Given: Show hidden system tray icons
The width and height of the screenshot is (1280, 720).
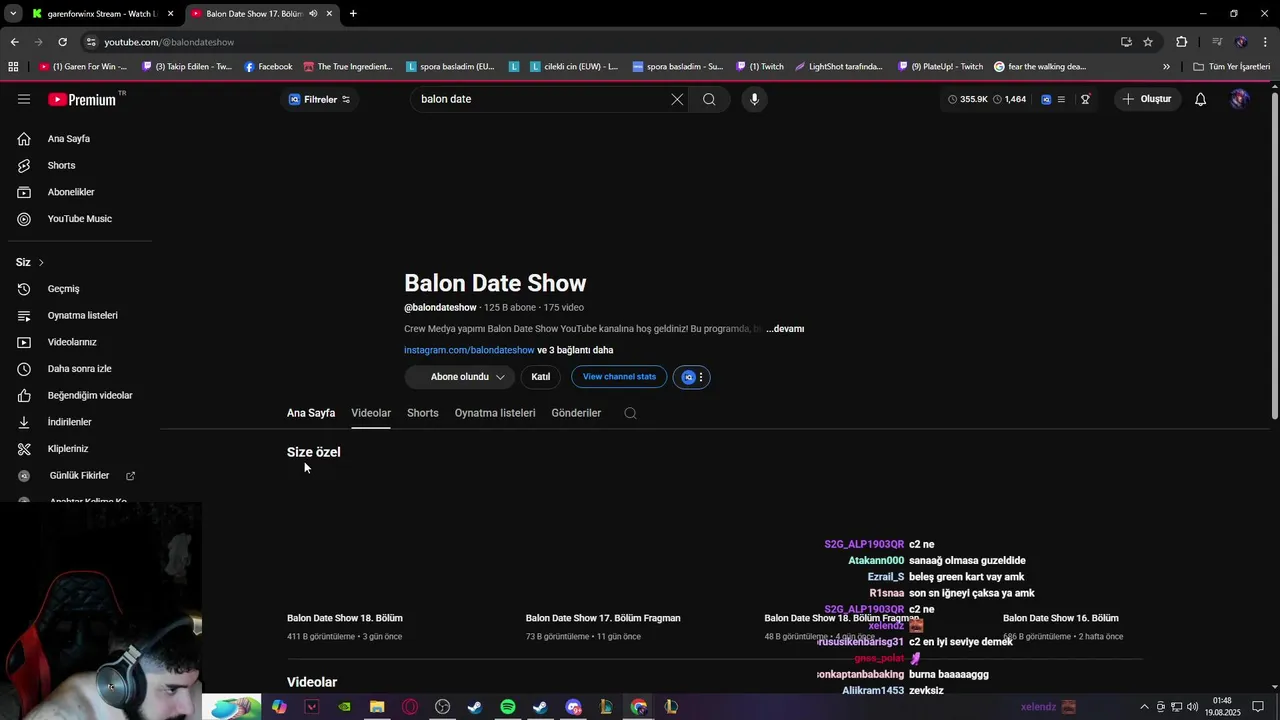Looking at the screenshot, I should [x=1144, y=707].
